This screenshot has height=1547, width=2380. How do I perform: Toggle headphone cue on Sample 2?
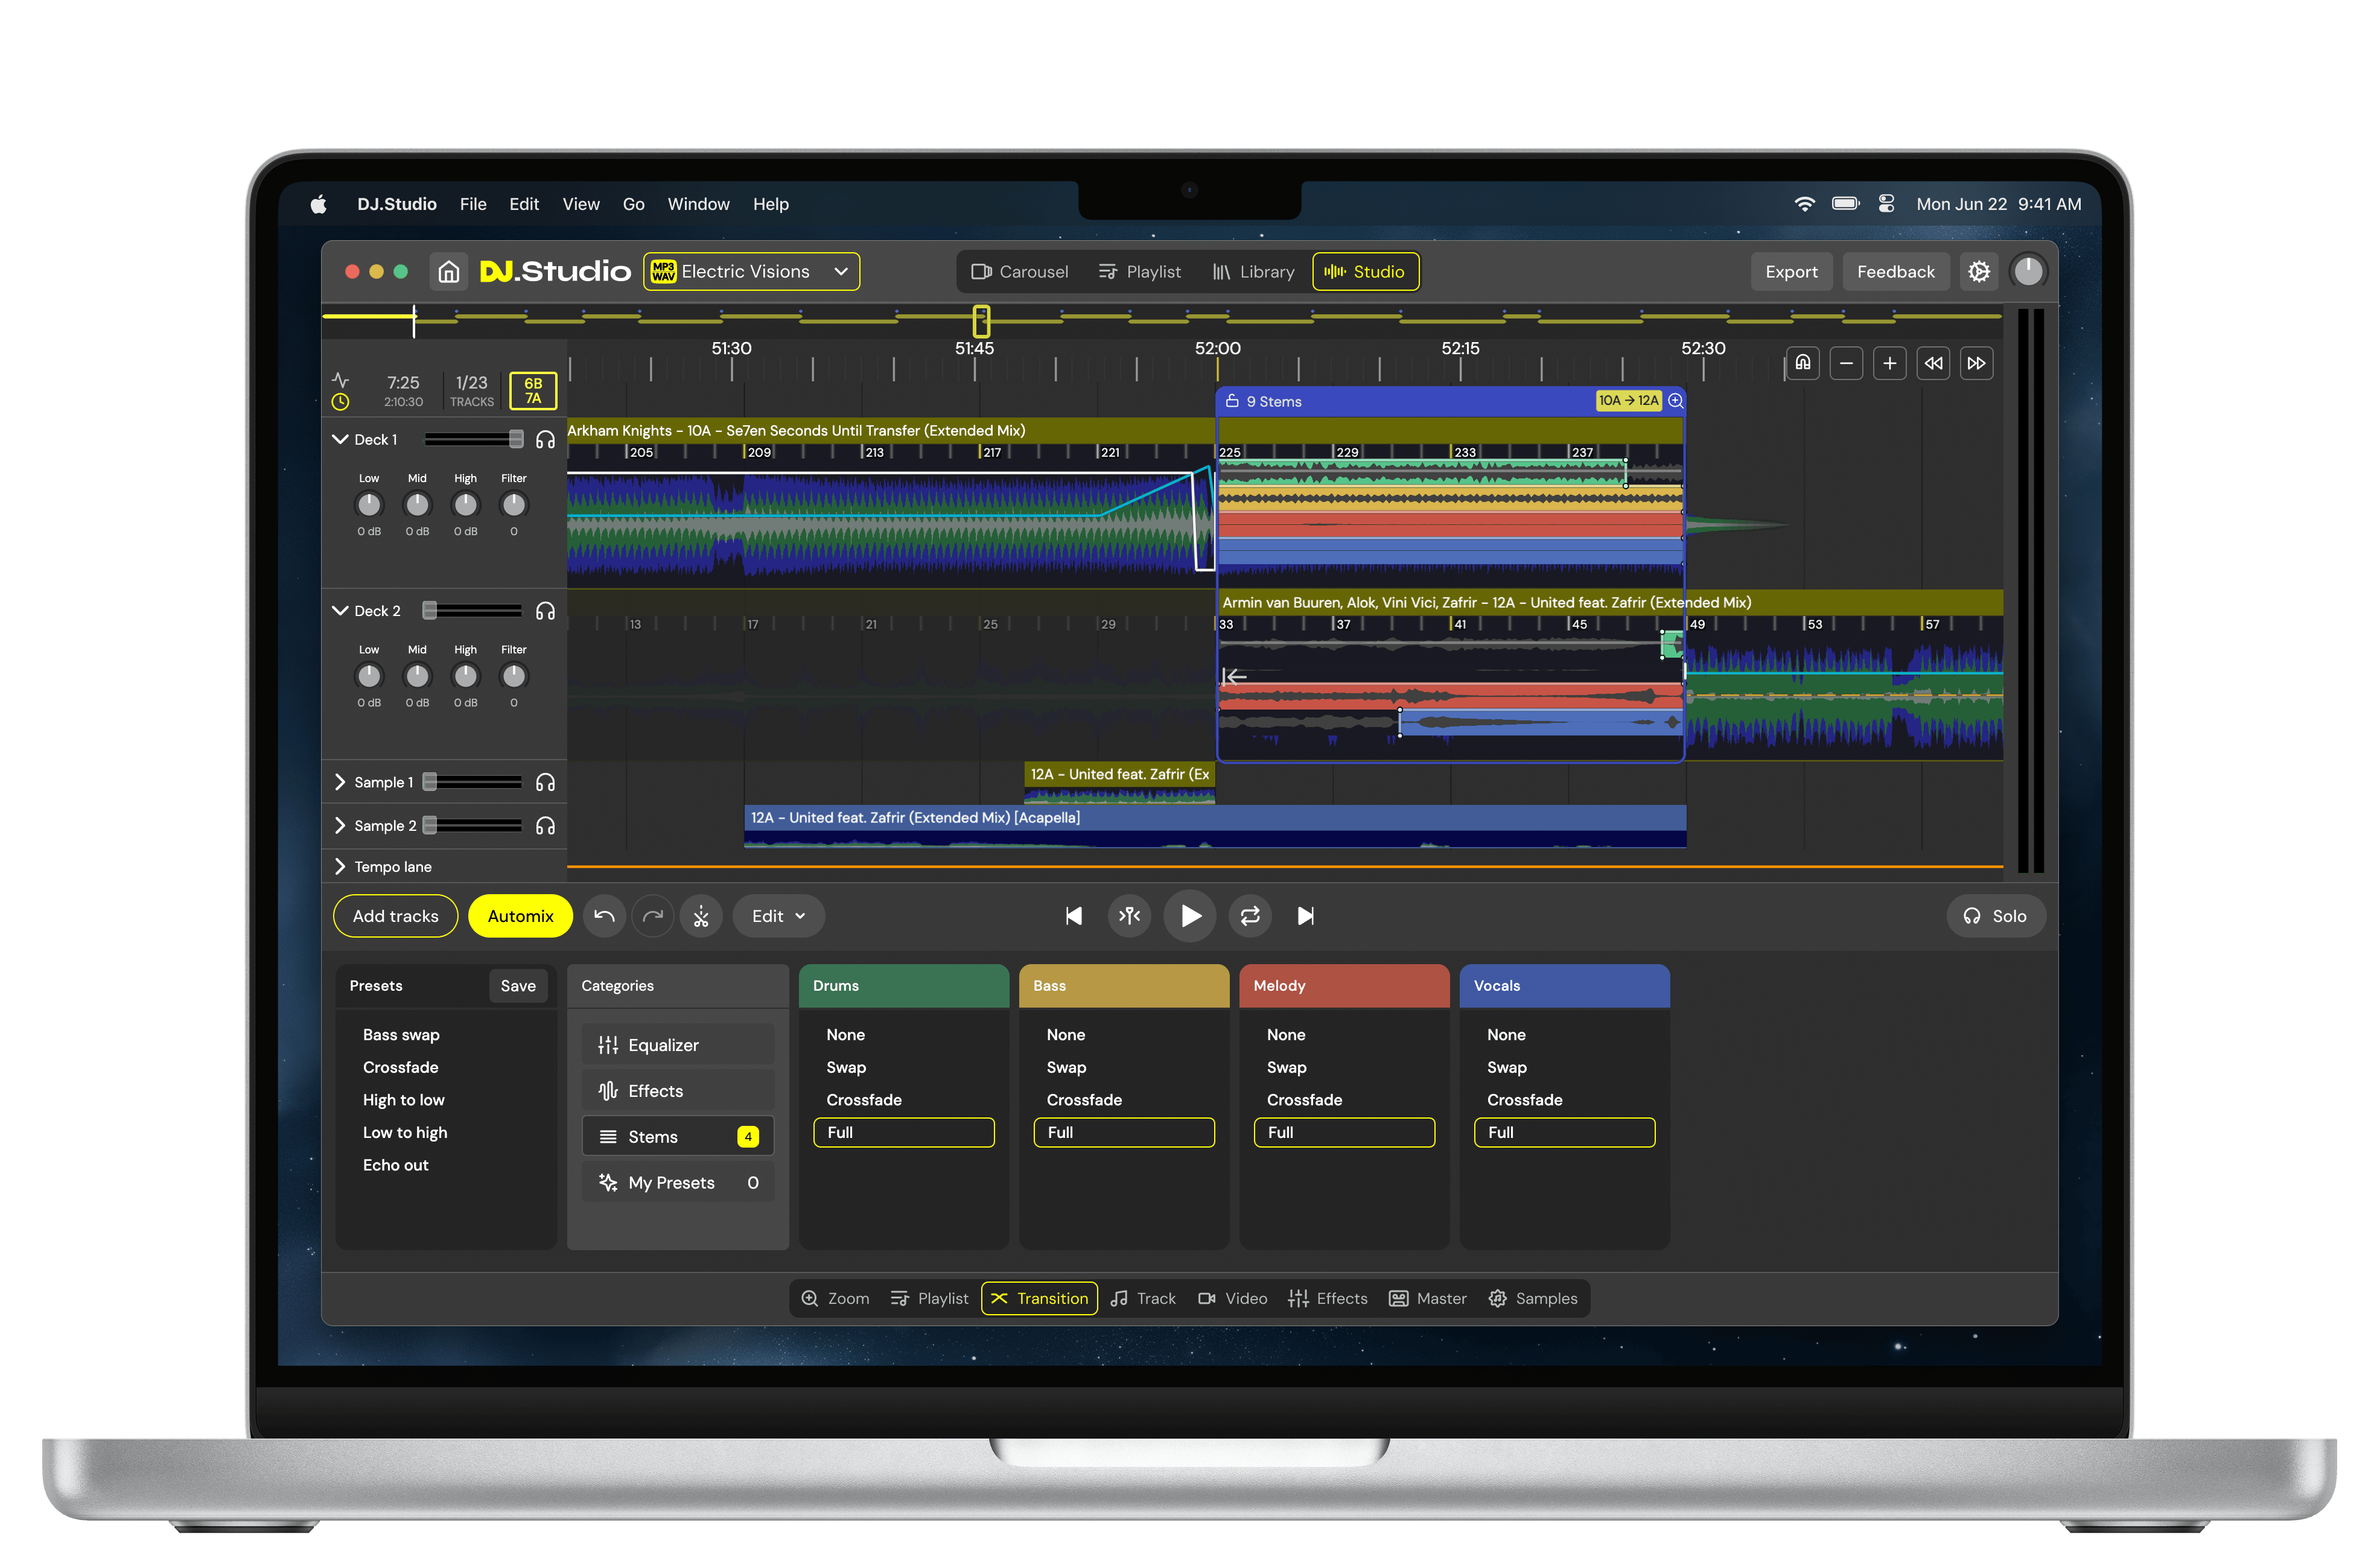click(x=545, y=826)
